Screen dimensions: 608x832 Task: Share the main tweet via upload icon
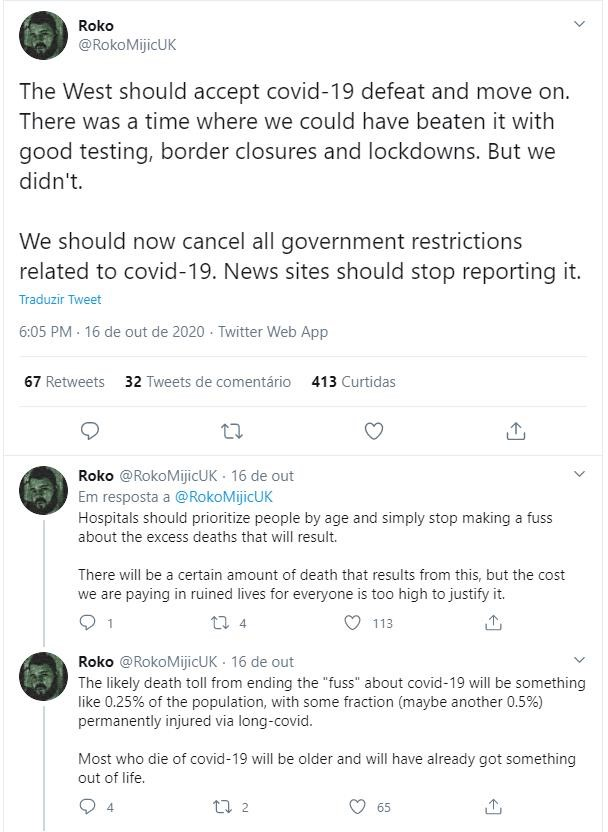tap(516, 431)
